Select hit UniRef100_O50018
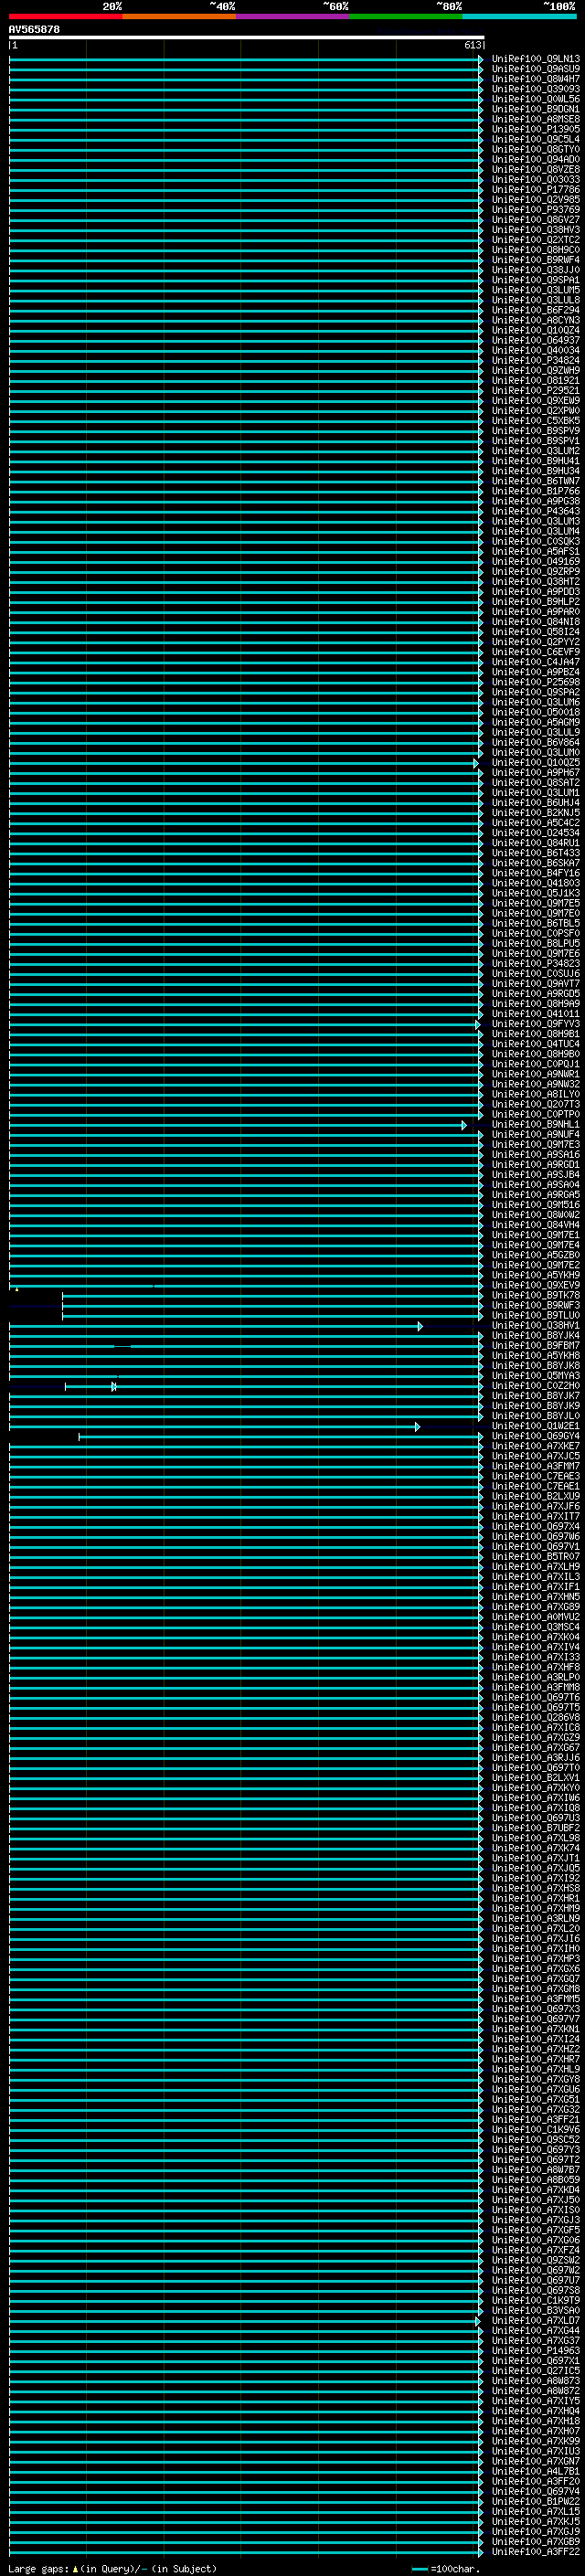Image resolution: width=585 pixels, height=2576 pixels. (536, 712)
